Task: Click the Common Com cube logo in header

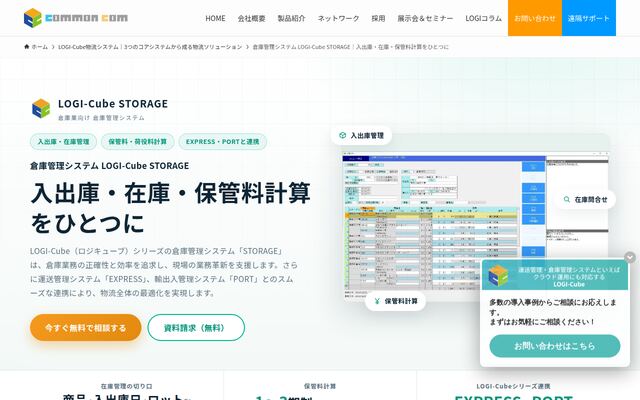Action: pyautogui.click(x=33, y=18)
